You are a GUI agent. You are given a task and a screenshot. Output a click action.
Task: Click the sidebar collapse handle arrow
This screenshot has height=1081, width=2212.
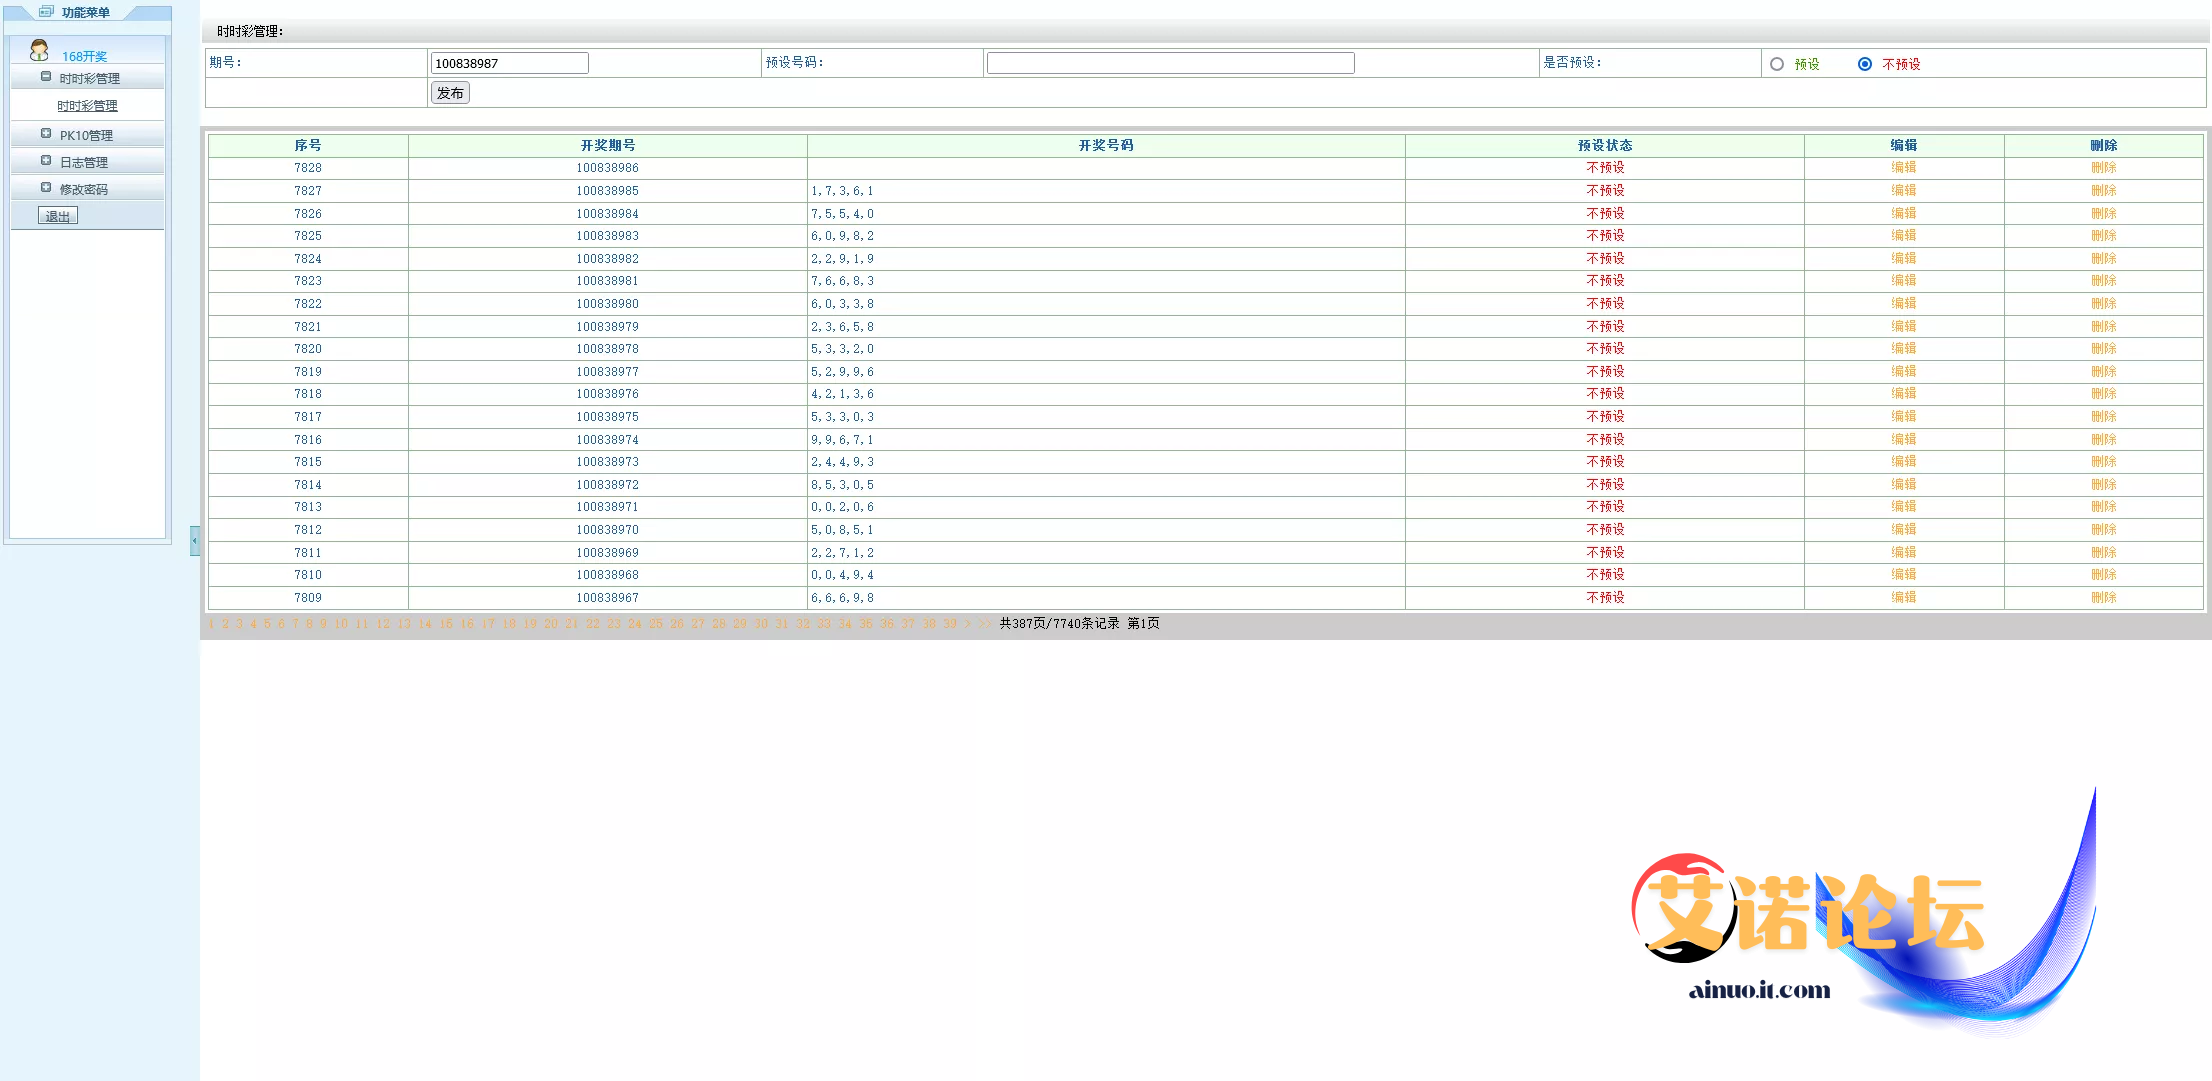(195, 541)
